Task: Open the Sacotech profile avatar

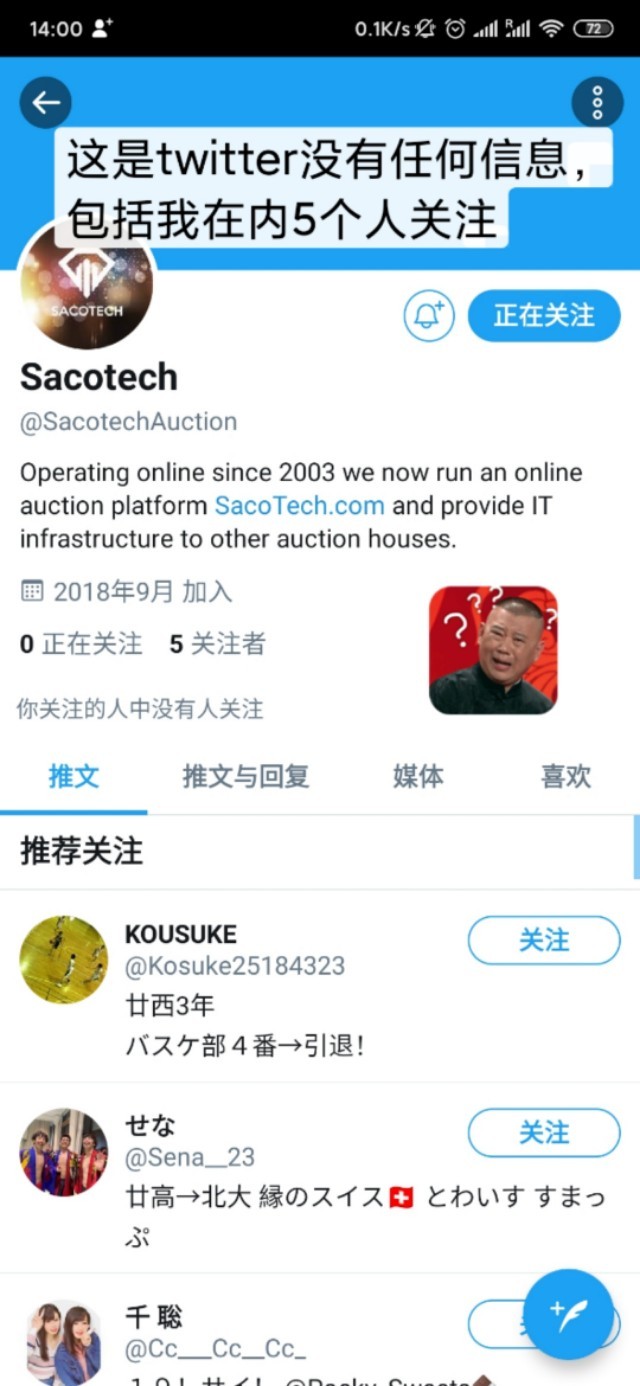Action: tap(87, 284)
